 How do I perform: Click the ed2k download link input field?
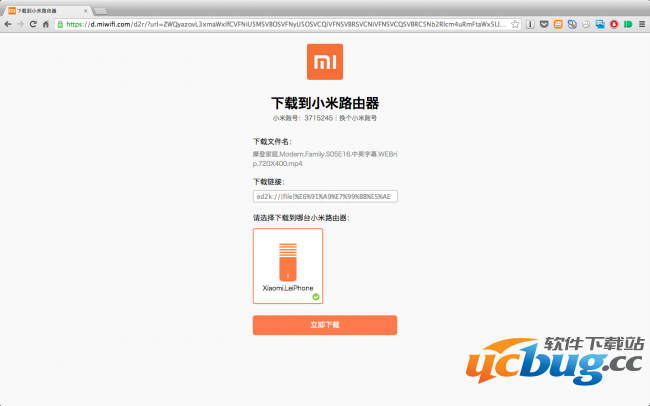[x=325, y=196]
